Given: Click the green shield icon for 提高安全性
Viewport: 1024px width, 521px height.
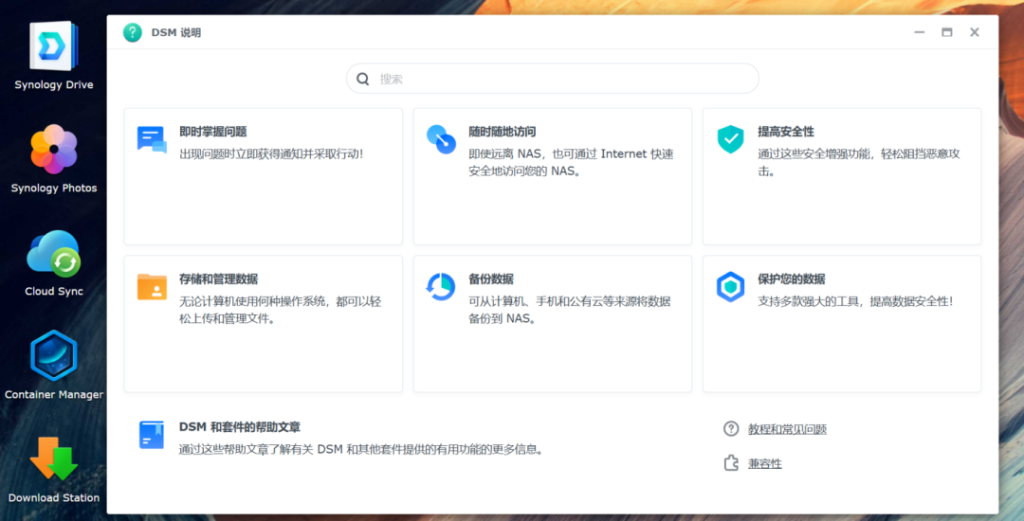Looking at the screenshot, I should point(730,140).
